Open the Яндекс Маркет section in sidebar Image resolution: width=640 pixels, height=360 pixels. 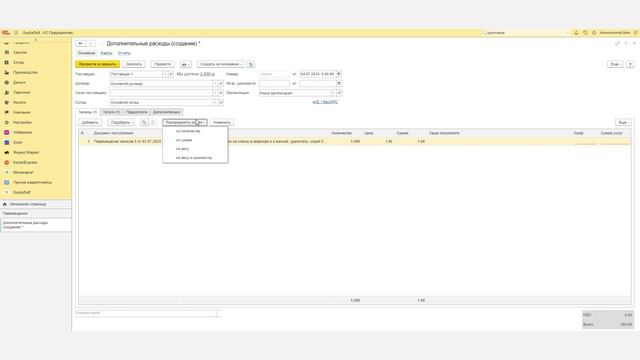pyautogui.click(x=26, y=153)
